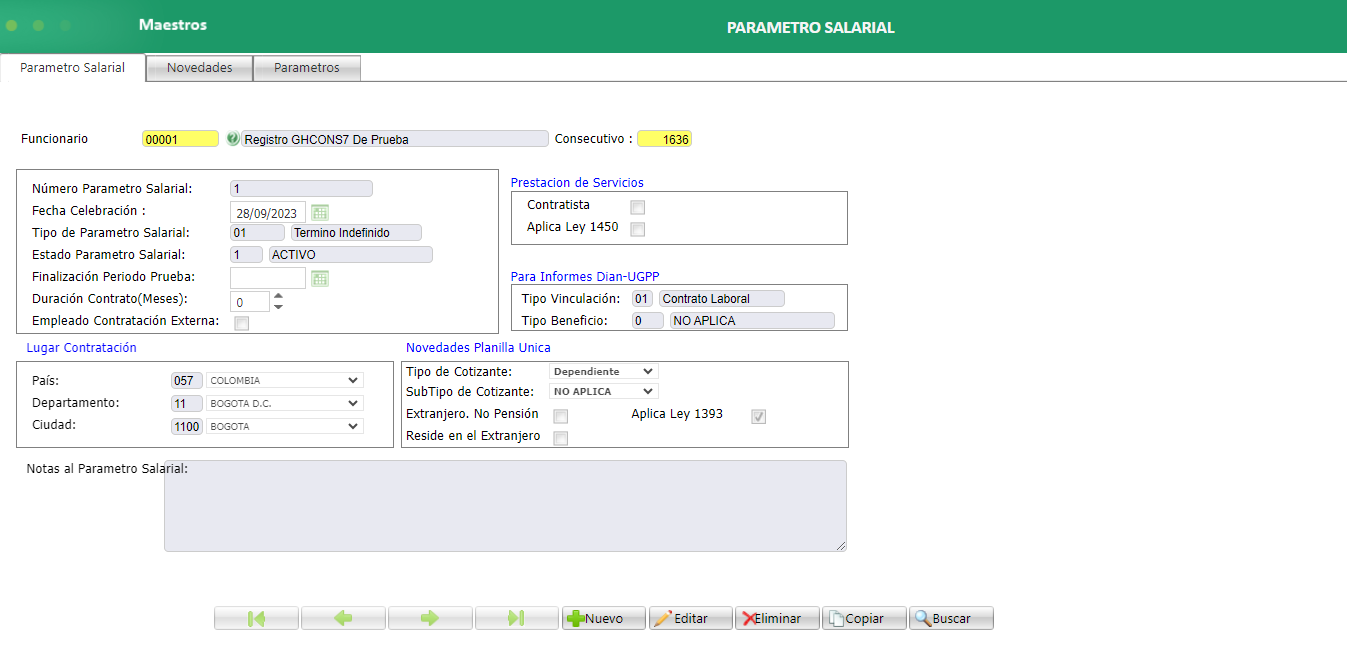Click funcionario name Registro GHCONS7 De Prueba
Screen dimensions: 1347x652
pyautogui.click(x=395, y=139)
